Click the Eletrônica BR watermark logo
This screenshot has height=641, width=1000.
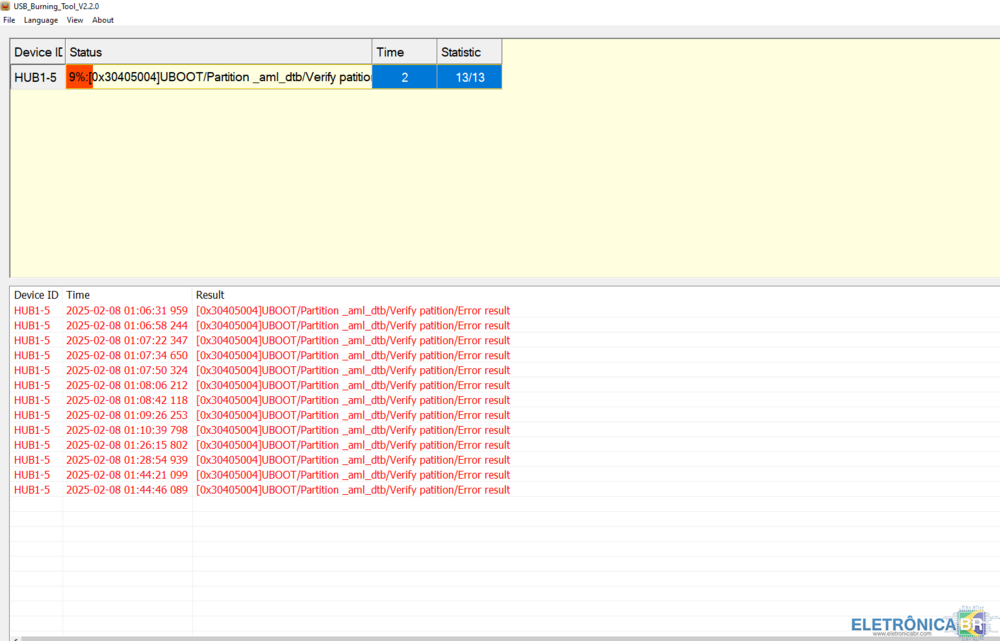(917, 623)
